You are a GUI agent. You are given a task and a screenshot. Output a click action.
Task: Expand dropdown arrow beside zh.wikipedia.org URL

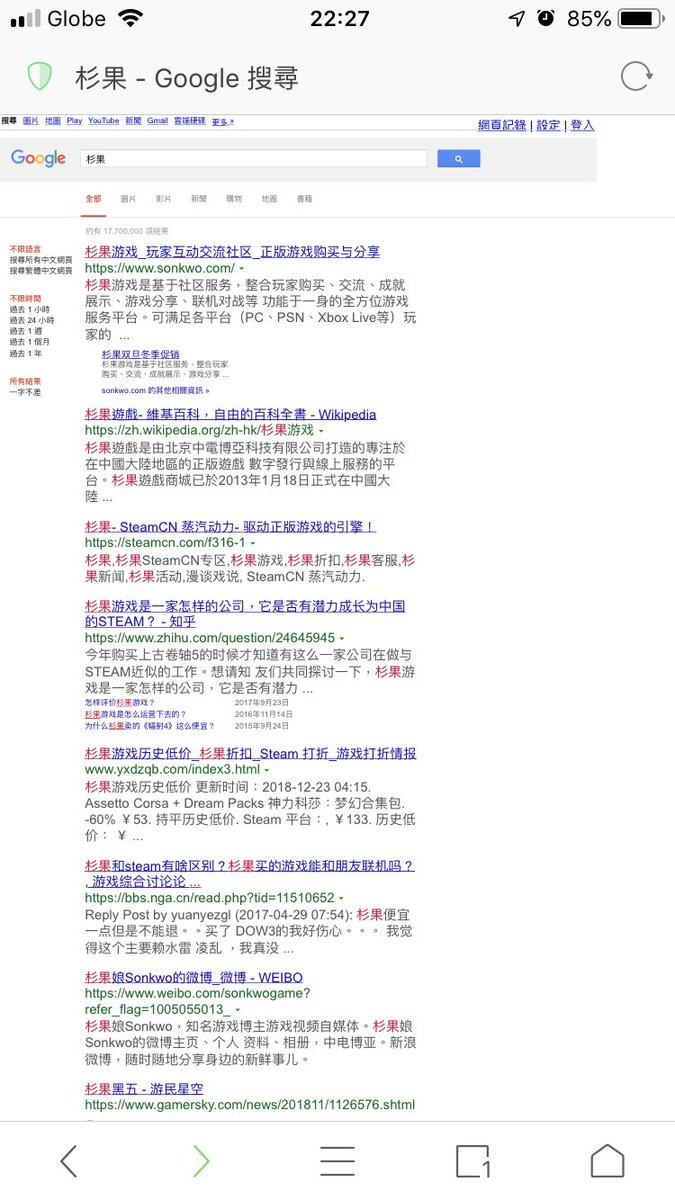tap(321, 431)
